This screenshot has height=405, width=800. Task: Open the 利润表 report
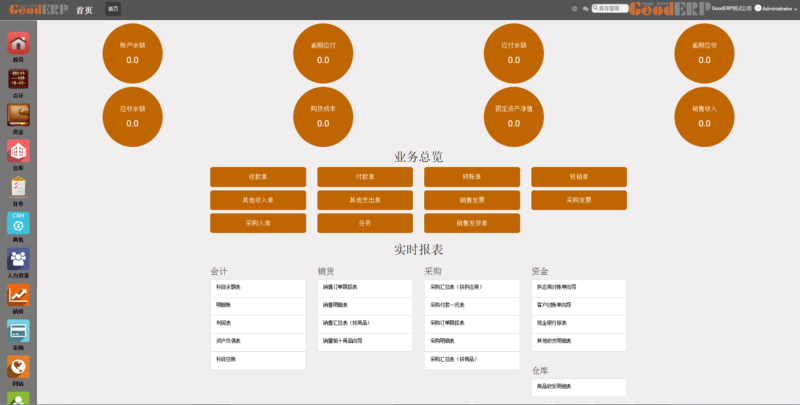click(258, 323)
